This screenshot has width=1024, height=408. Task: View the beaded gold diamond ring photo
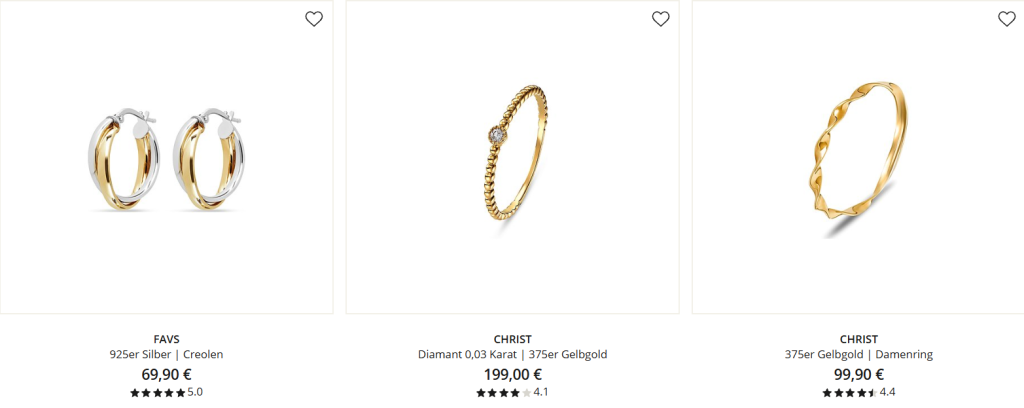(513, 157)
